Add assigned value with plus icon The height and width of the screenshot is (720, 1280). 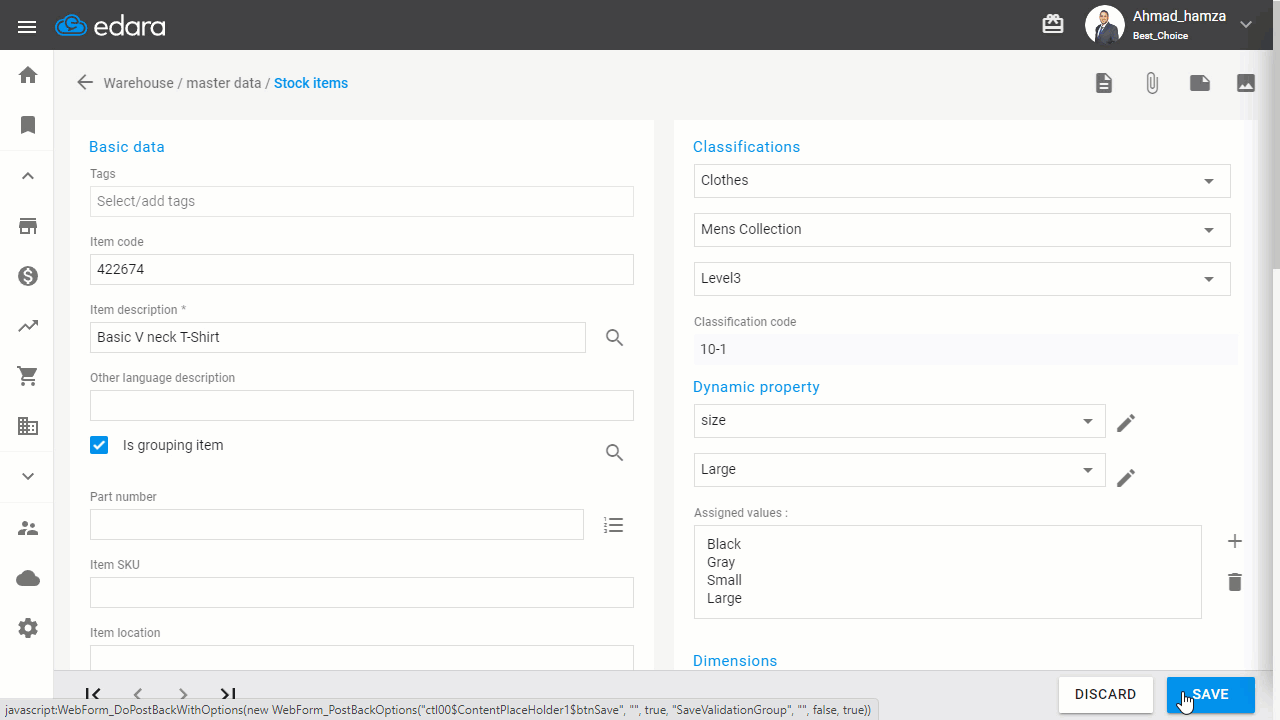click(1235, 541)
